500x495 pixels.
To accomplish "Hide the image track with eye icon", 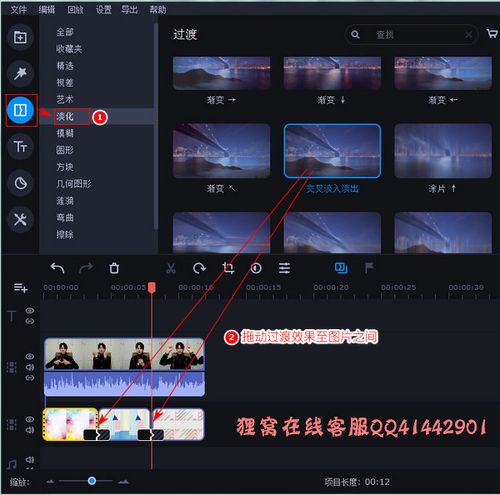I will pos(30,419).
